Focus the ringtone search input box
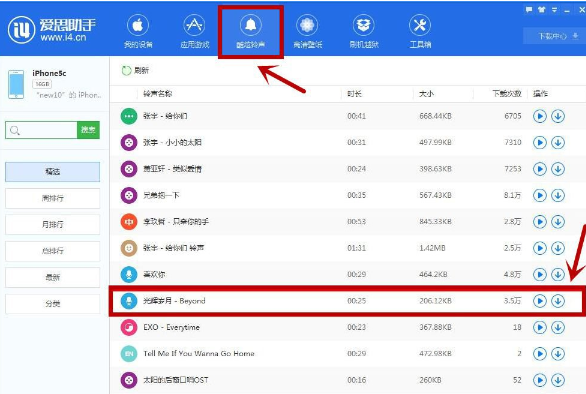586x394 pixels. tap(41, 130)
